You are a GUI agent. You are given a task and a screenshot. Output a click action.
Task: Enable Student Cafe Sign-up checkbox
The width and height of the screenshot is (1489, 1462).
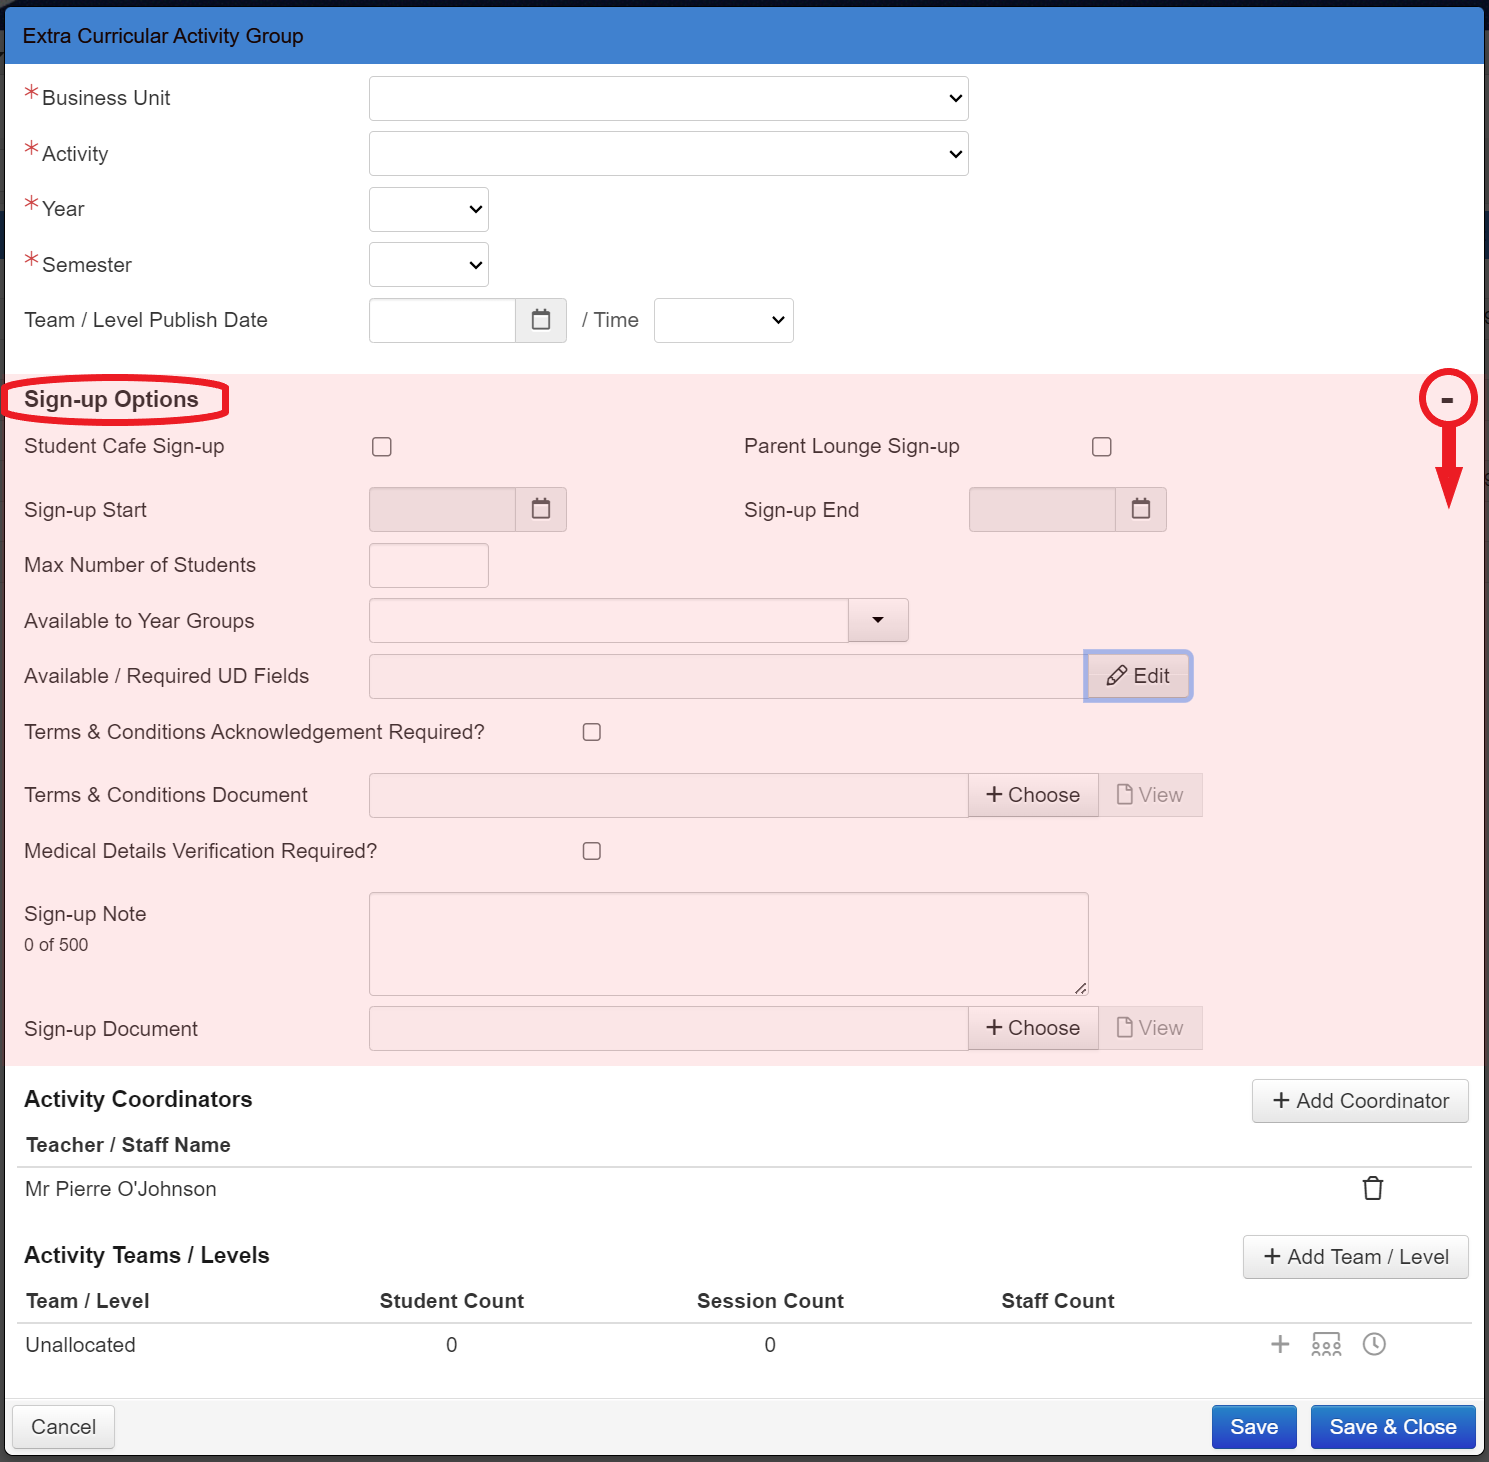coord(382,447)
